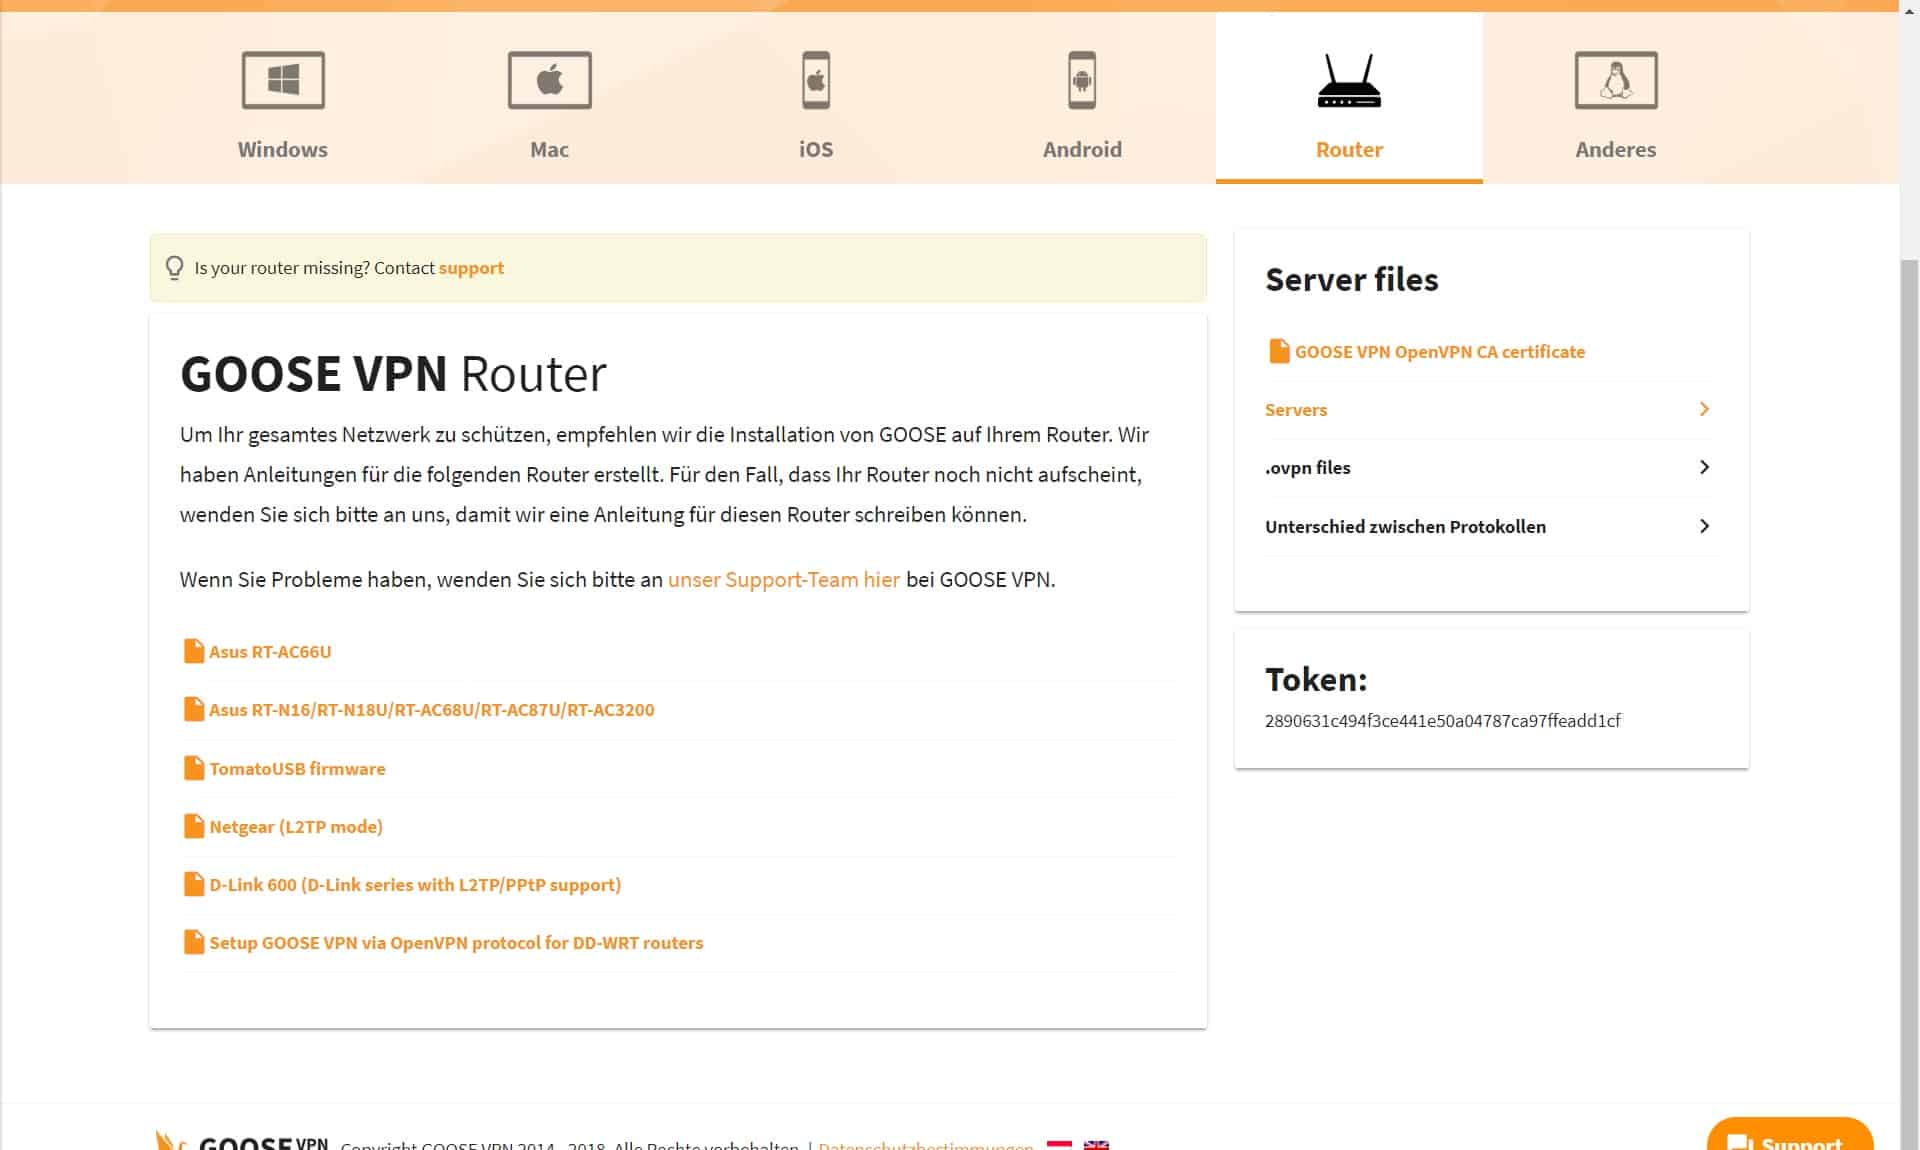This screenshot has height=1150, width=1920.
Task: Open the Asus RT-AC66U guide
Action: tap(270, 652)
